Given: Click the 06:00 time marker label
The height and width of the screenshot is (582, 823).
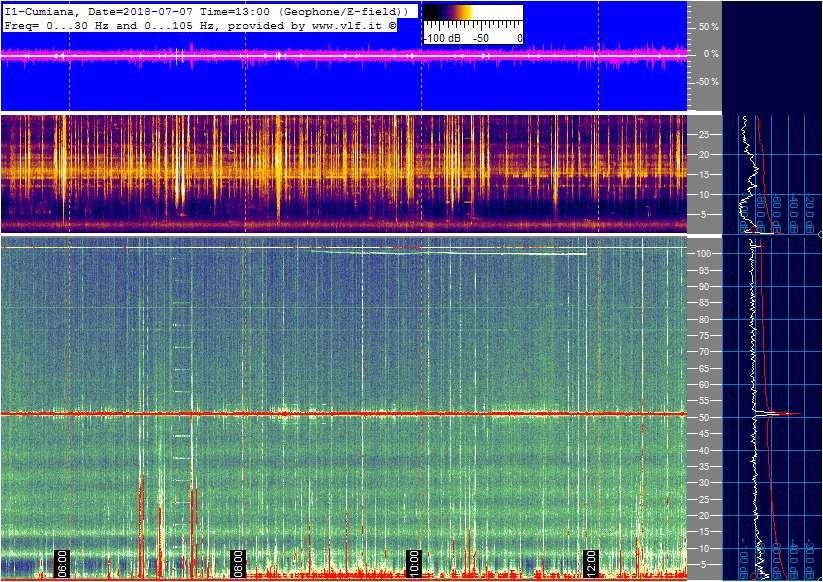Looking at the screenshot, I should point(62,564).
